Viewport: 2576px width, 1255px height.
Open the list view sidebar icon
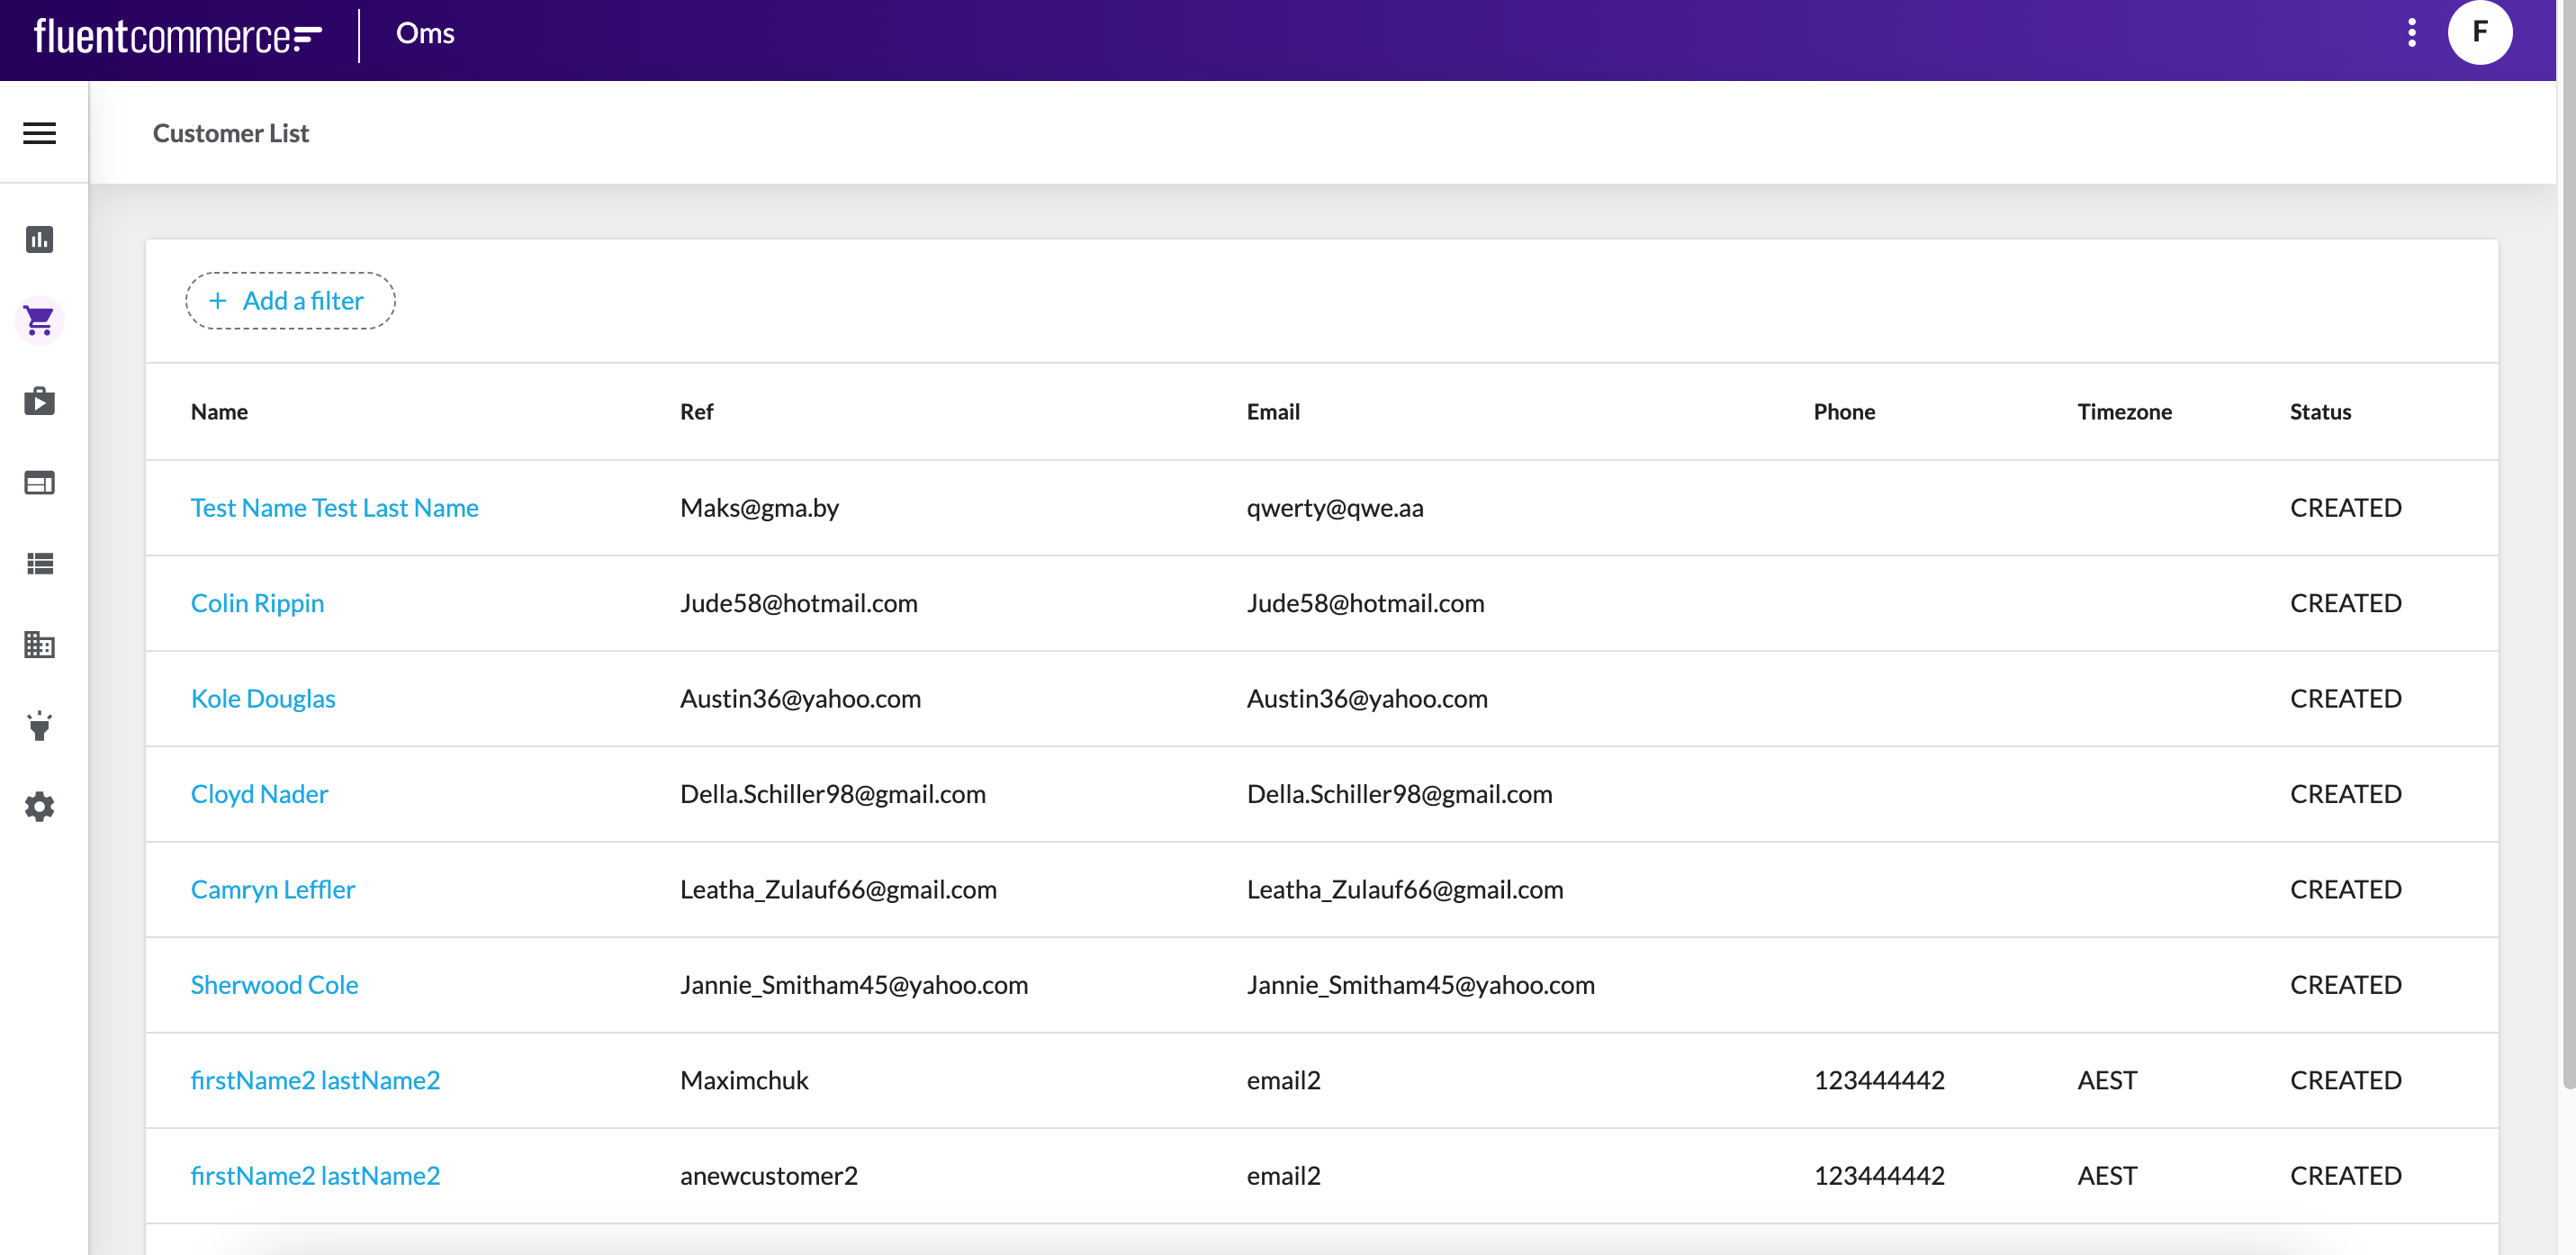39,564
